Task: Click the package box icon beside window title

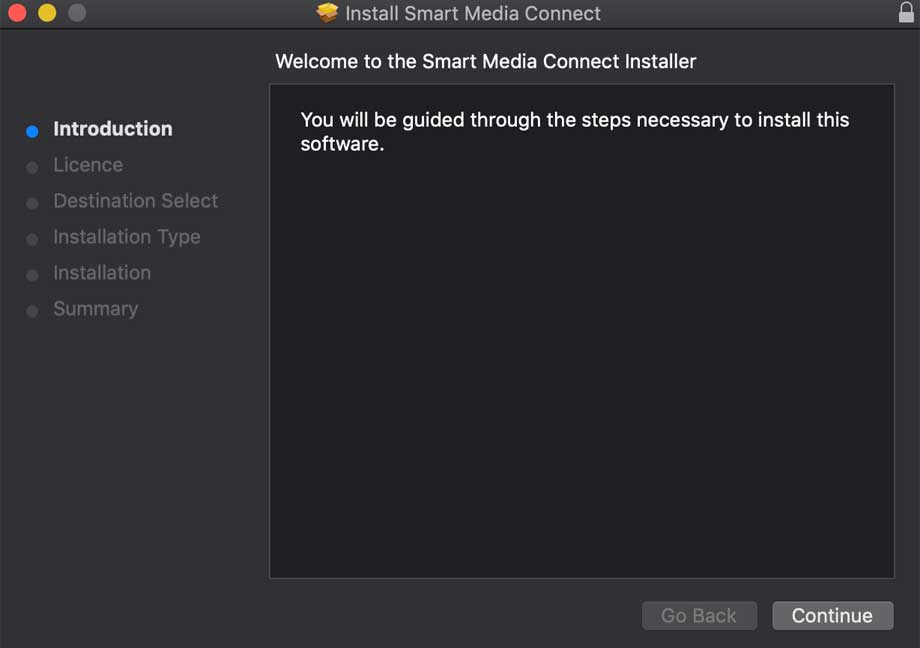Action: coord(327,12)
